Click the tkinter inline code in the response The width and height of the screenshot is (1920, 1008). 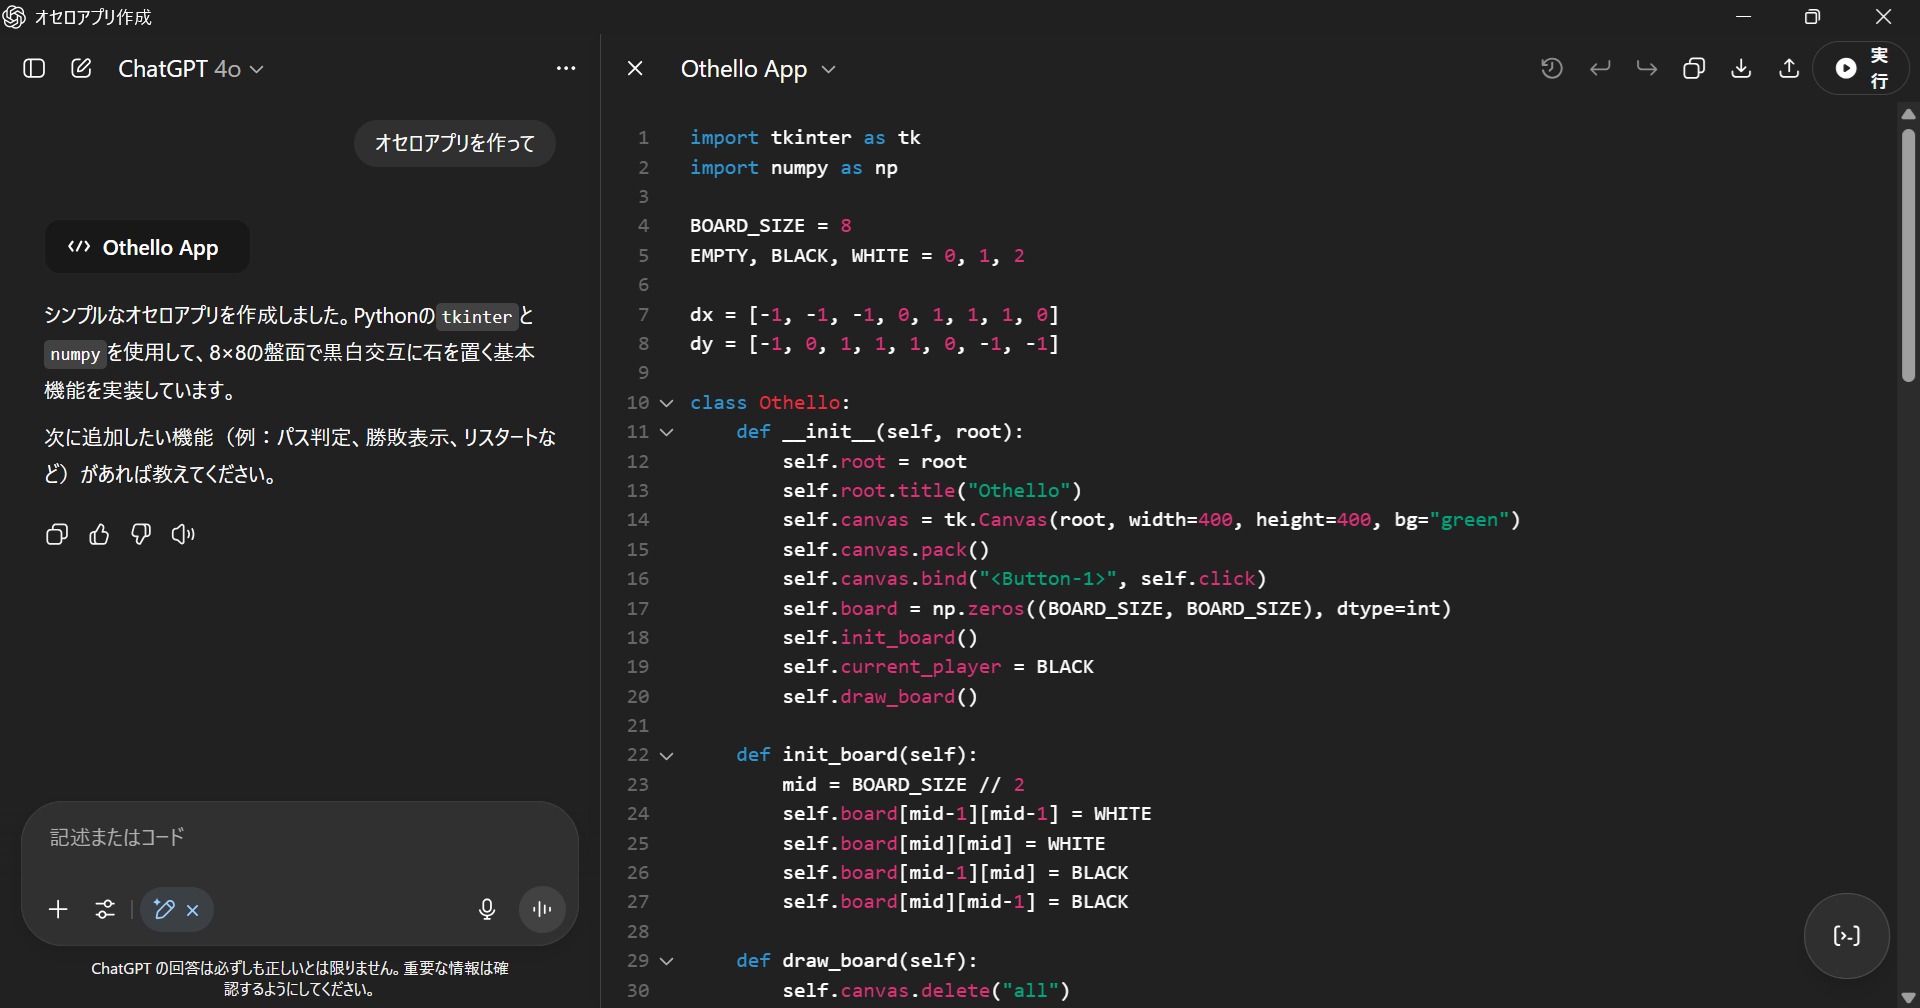tap(477, 317)
